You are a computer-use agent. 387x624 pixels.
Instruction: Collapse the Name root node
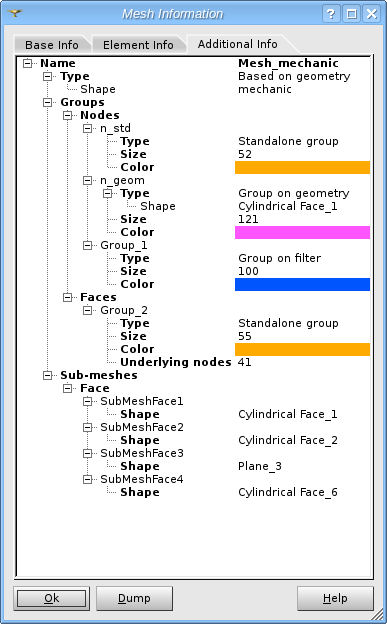(27, 63)
